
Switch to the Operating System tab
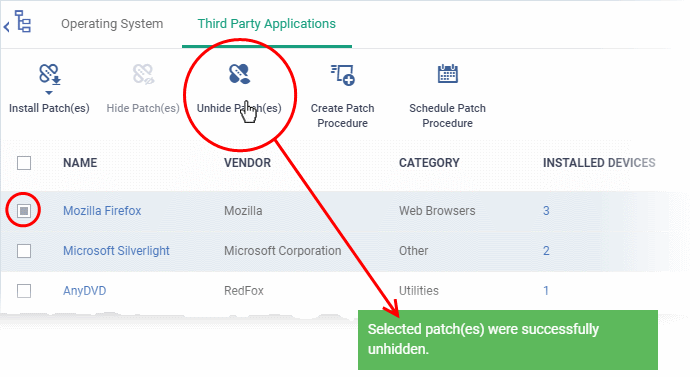(x=112, y=24)
